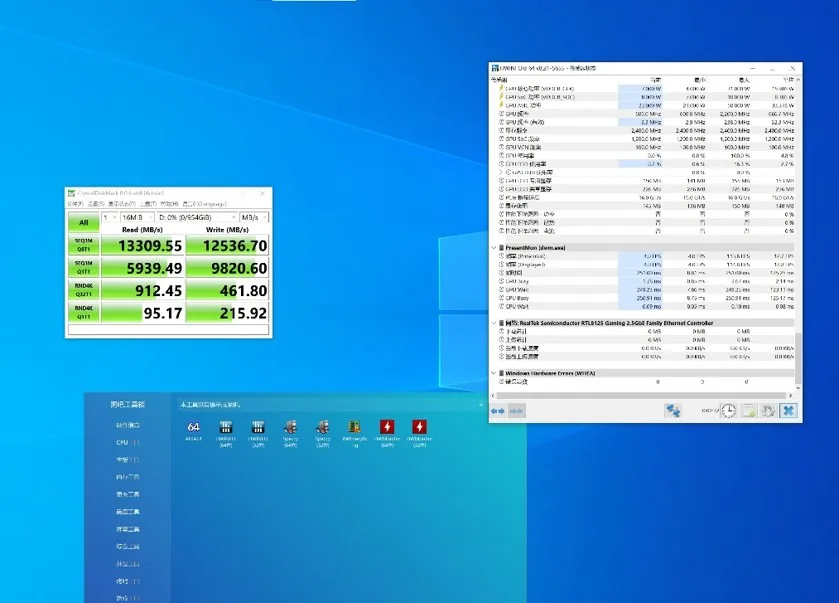Image resolution: width=839 pixels, height=603 pixels.
Task: Open the first RAMBurster red lightning icon
Action: pyautogui.click(x=385, y=429)
